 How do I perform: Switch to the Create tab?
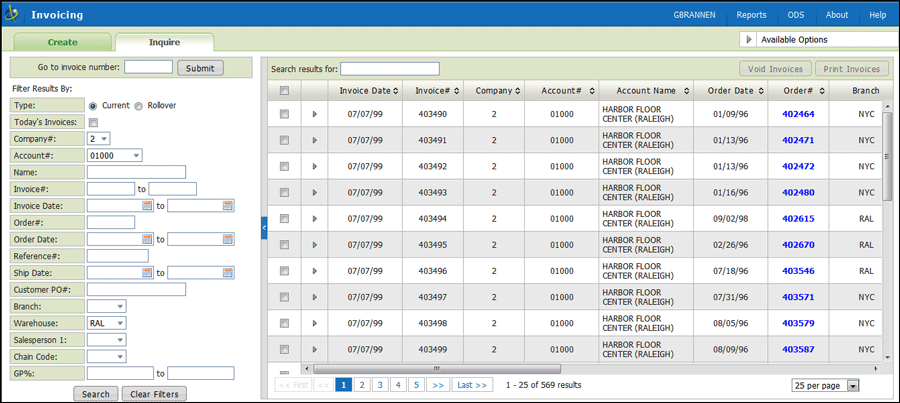pos(62,42)
